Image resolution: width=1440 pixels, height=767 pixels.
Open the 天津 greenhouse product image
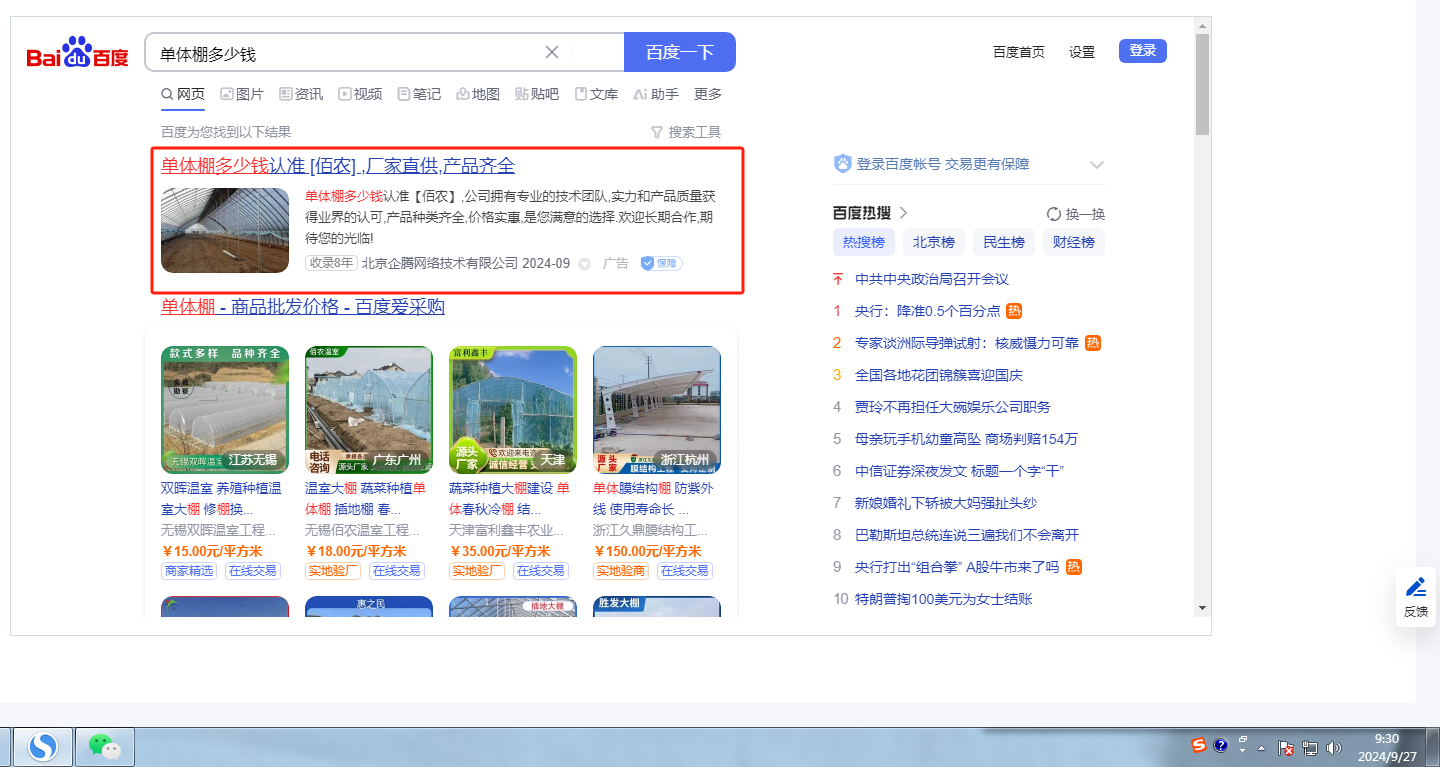[513, 410]
